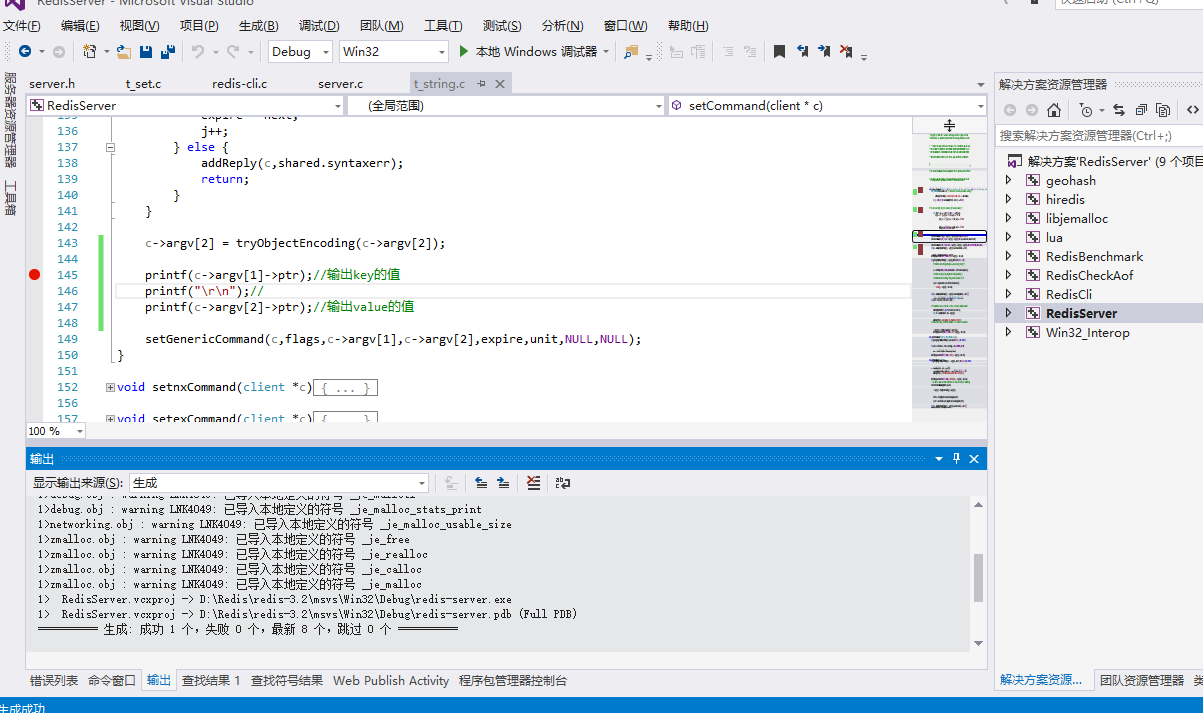The image size is (1203, 713).
Task: Open the Web Publish Activity tab
Action: point(391,681)
